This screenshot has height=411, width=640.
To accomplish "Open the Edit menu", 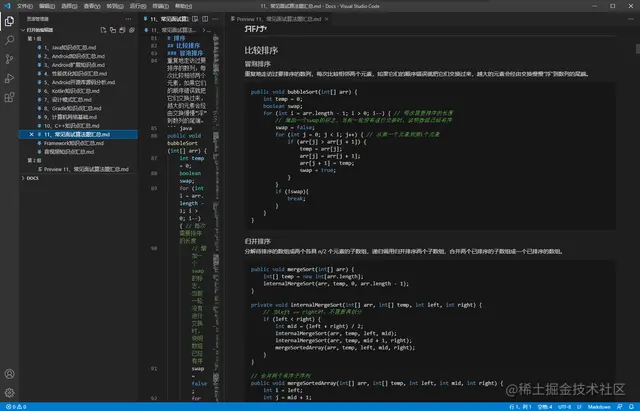I will (47, 6).
